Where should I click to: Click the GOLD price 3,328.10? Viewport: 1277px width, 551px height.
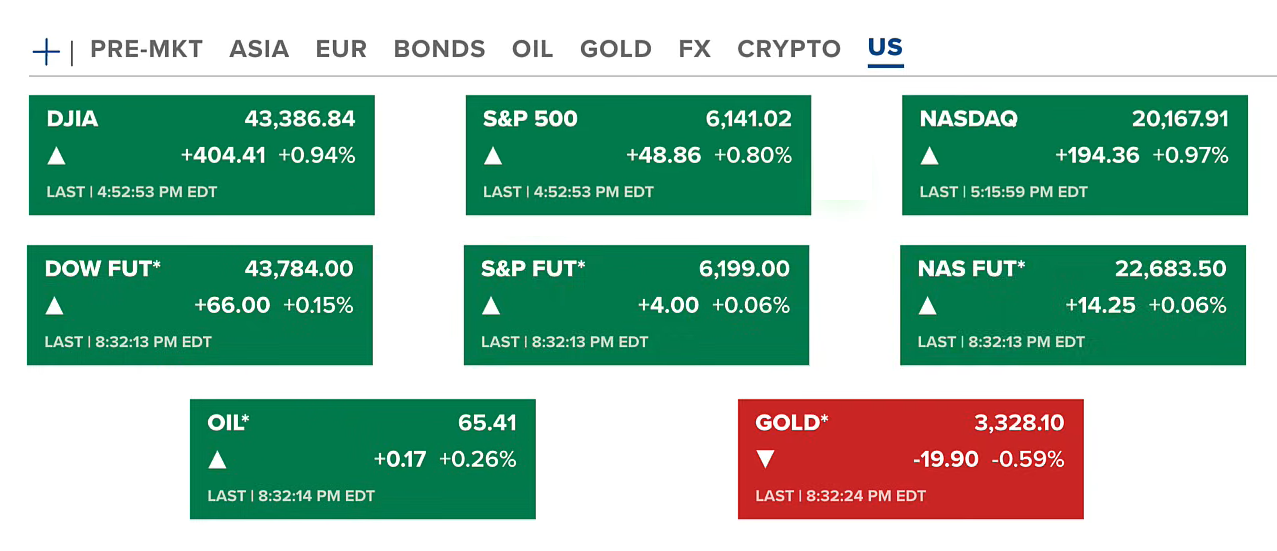[1019, 423]
